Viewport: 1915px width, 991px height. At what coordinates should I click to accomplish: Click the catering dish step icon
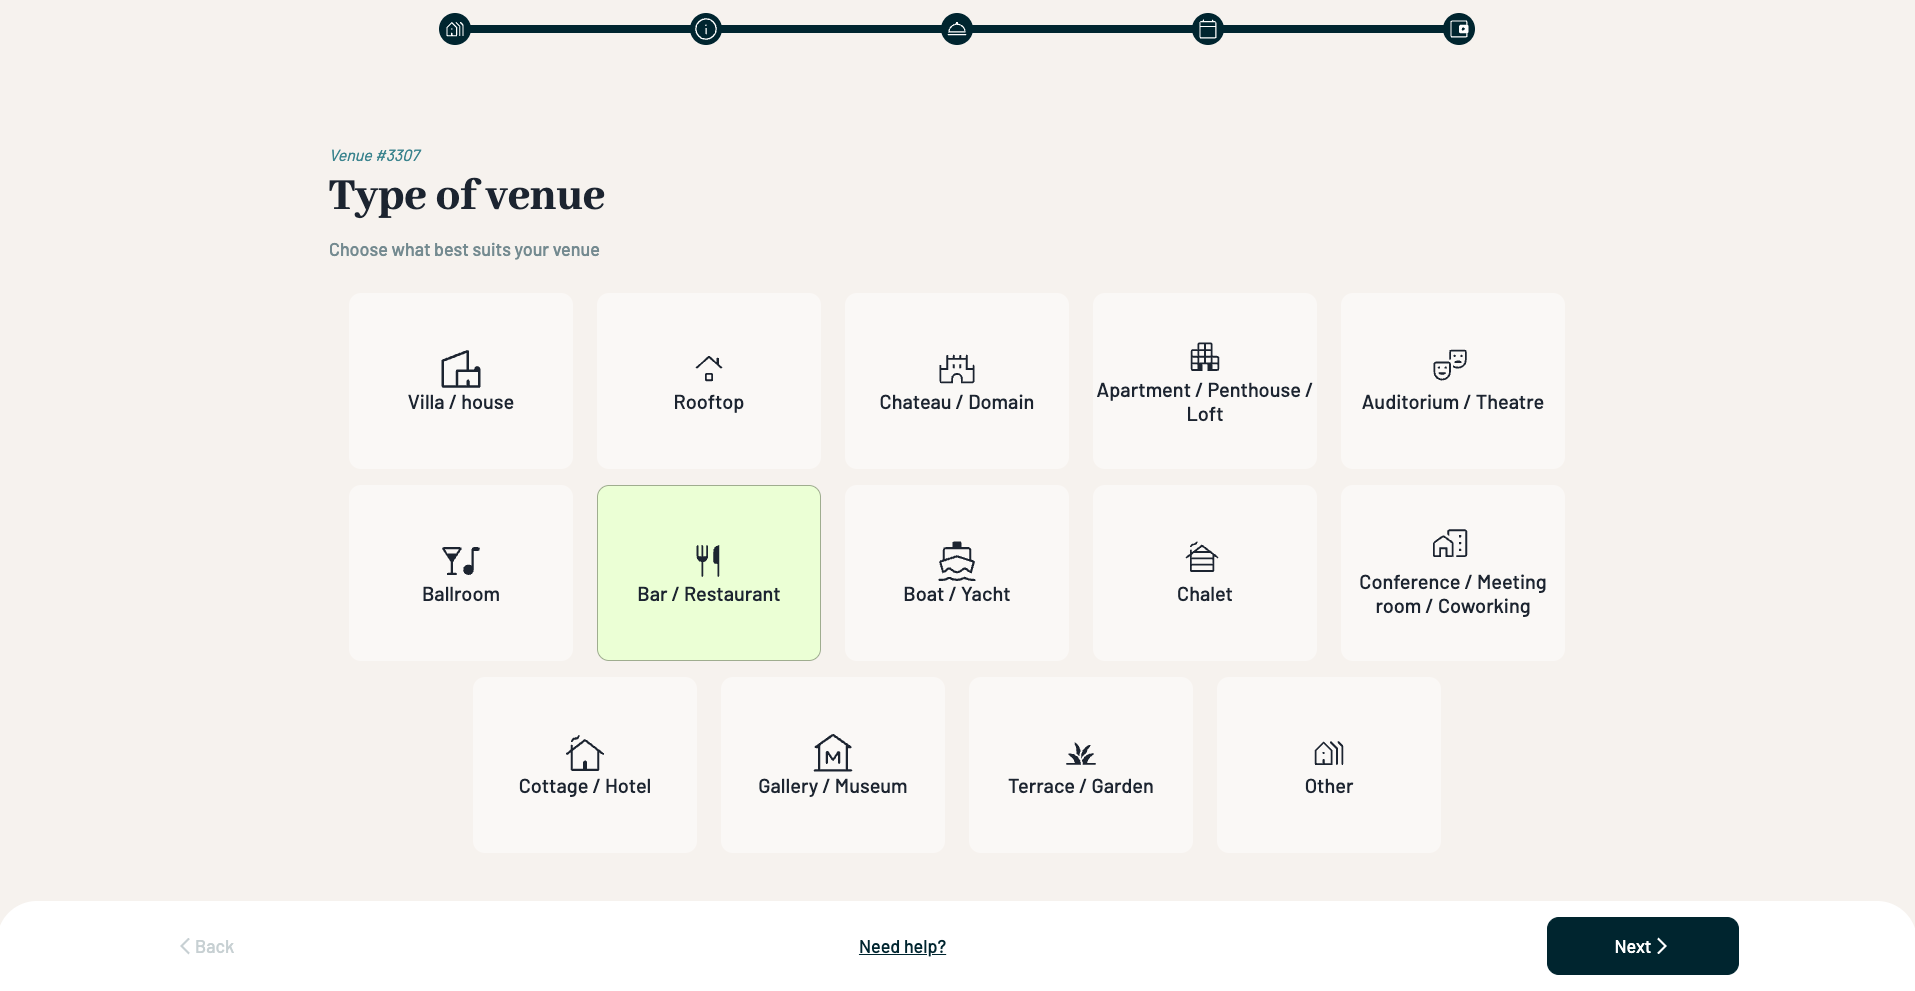coord(957,29)
